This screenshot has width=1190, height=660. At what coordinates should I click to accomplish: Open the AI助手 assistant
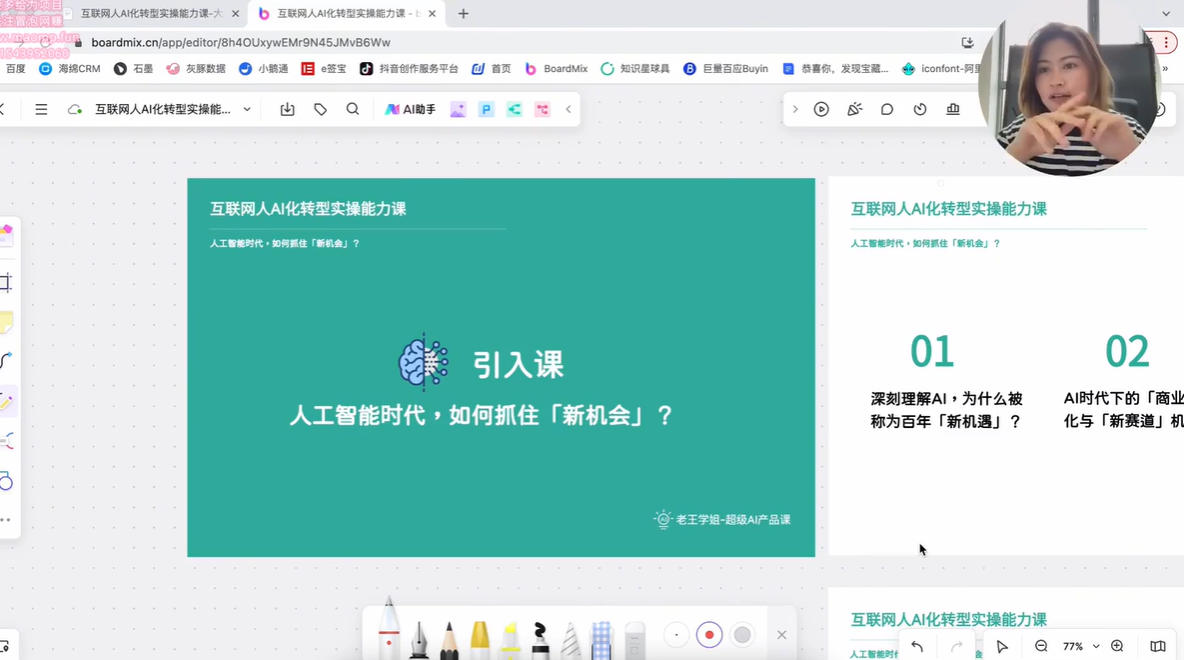tap(411, 109)
